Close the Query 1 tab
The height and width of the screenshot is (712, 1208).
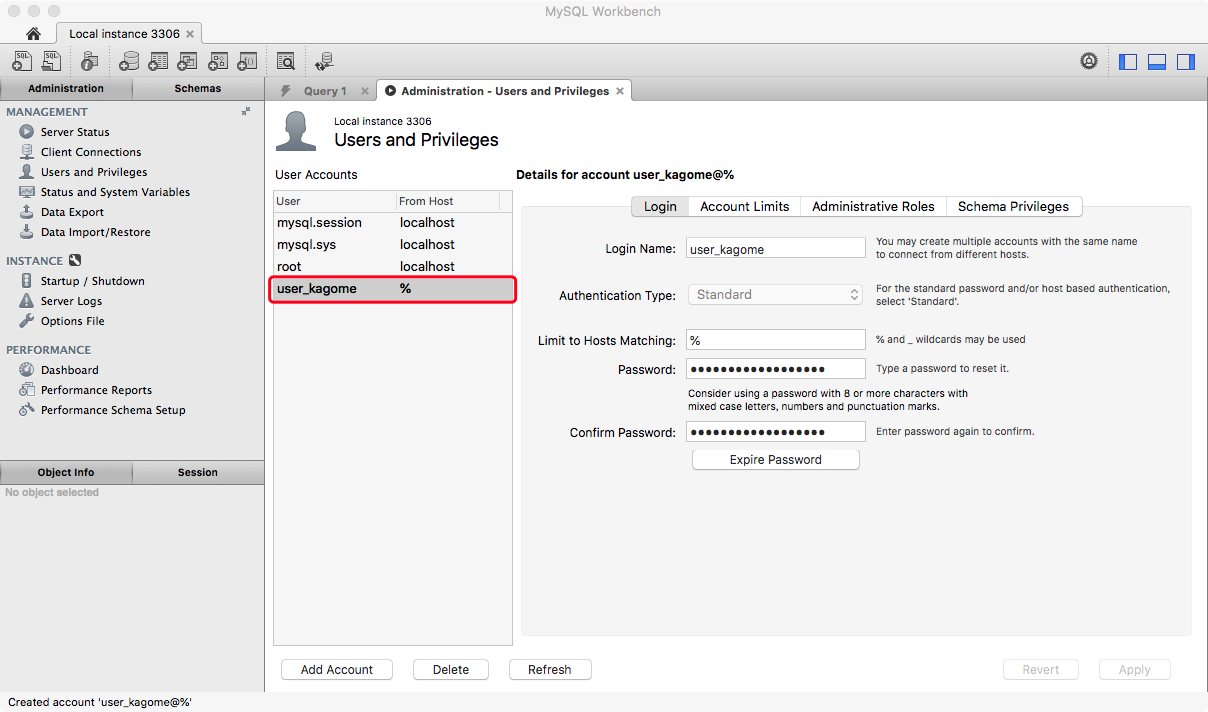364,91
